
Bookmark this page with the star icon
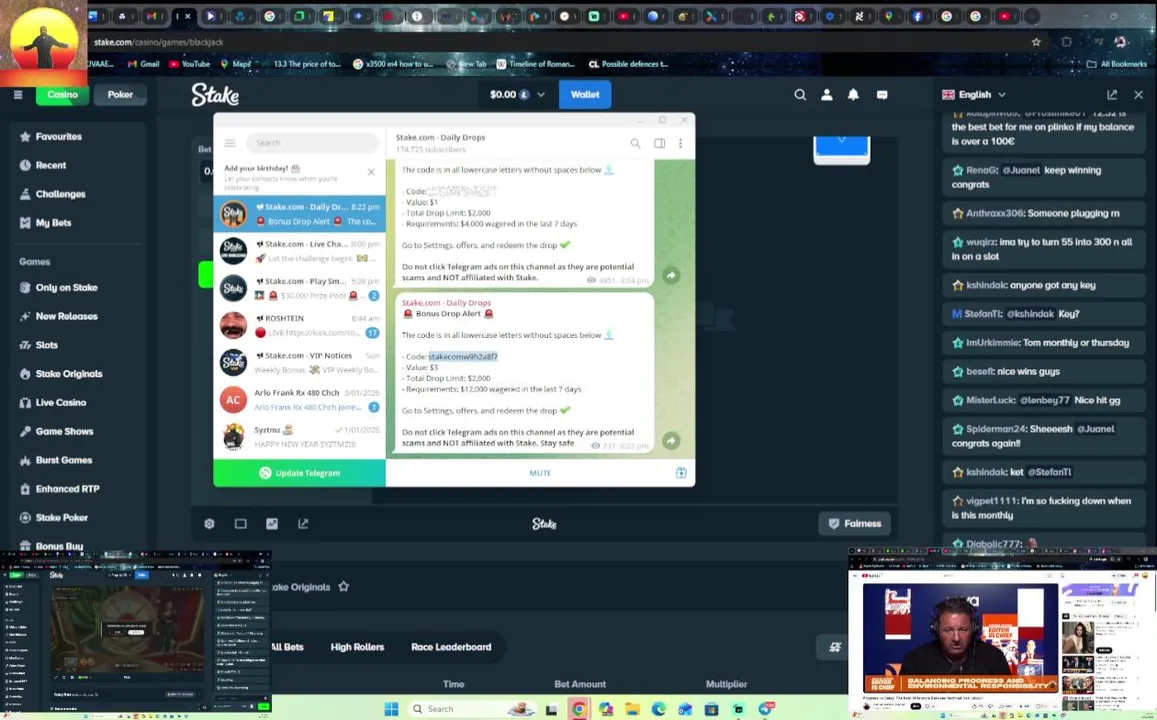point(1036,42)
